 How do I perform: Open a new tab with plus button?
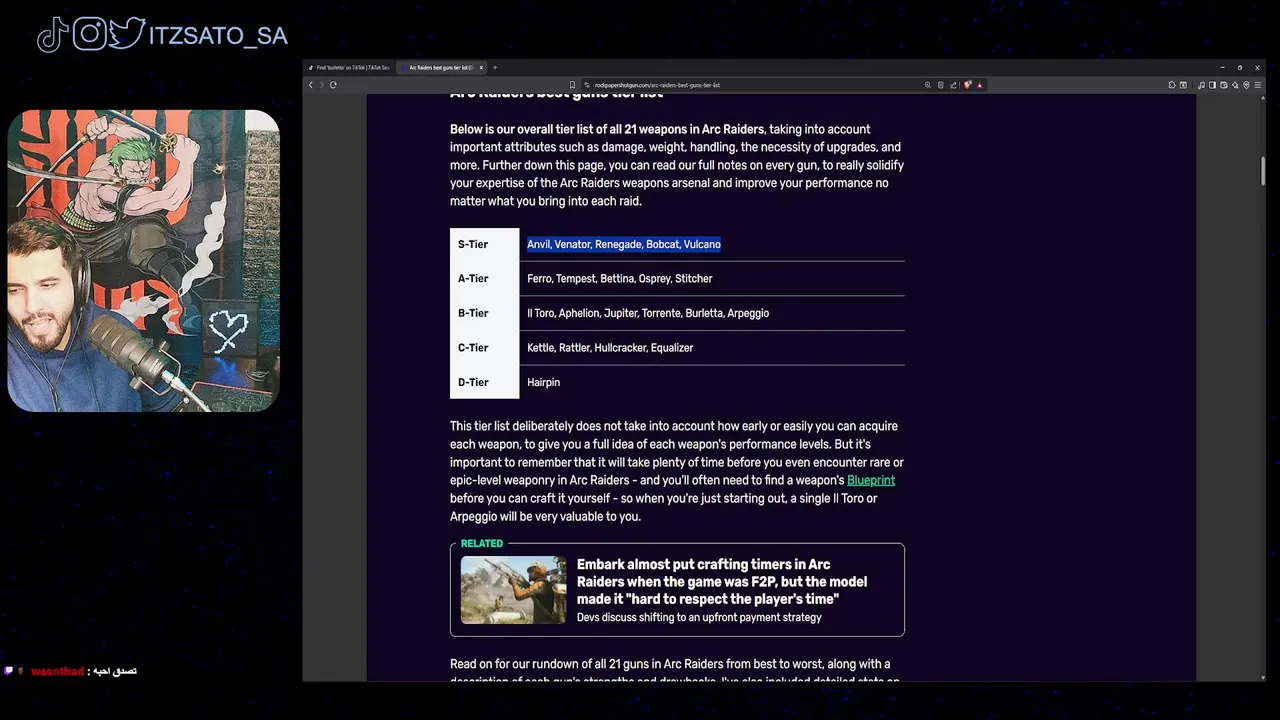pos(495,68)
